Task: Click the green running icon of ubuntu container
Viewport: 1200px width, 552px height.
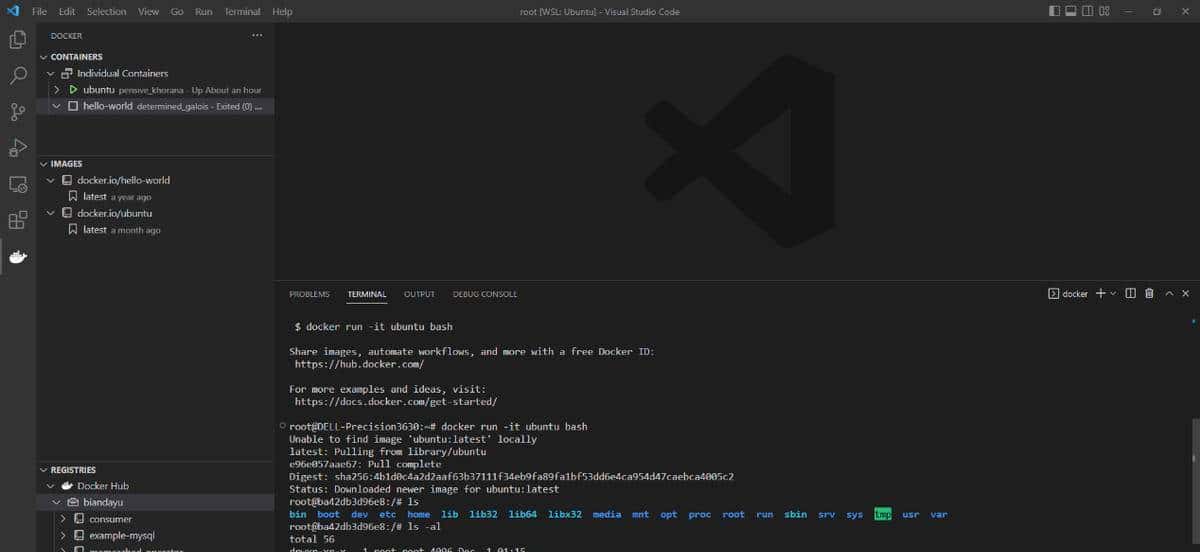Action: coord(73,89)
